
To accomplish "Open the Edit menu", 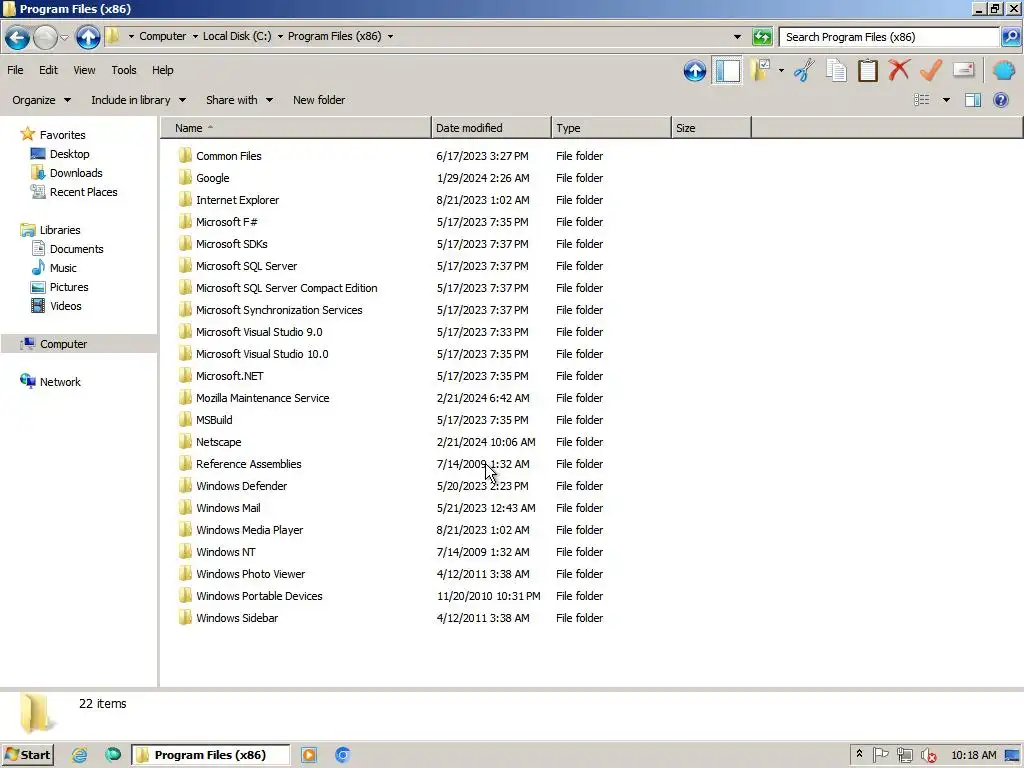I will (x=48, y=70).
